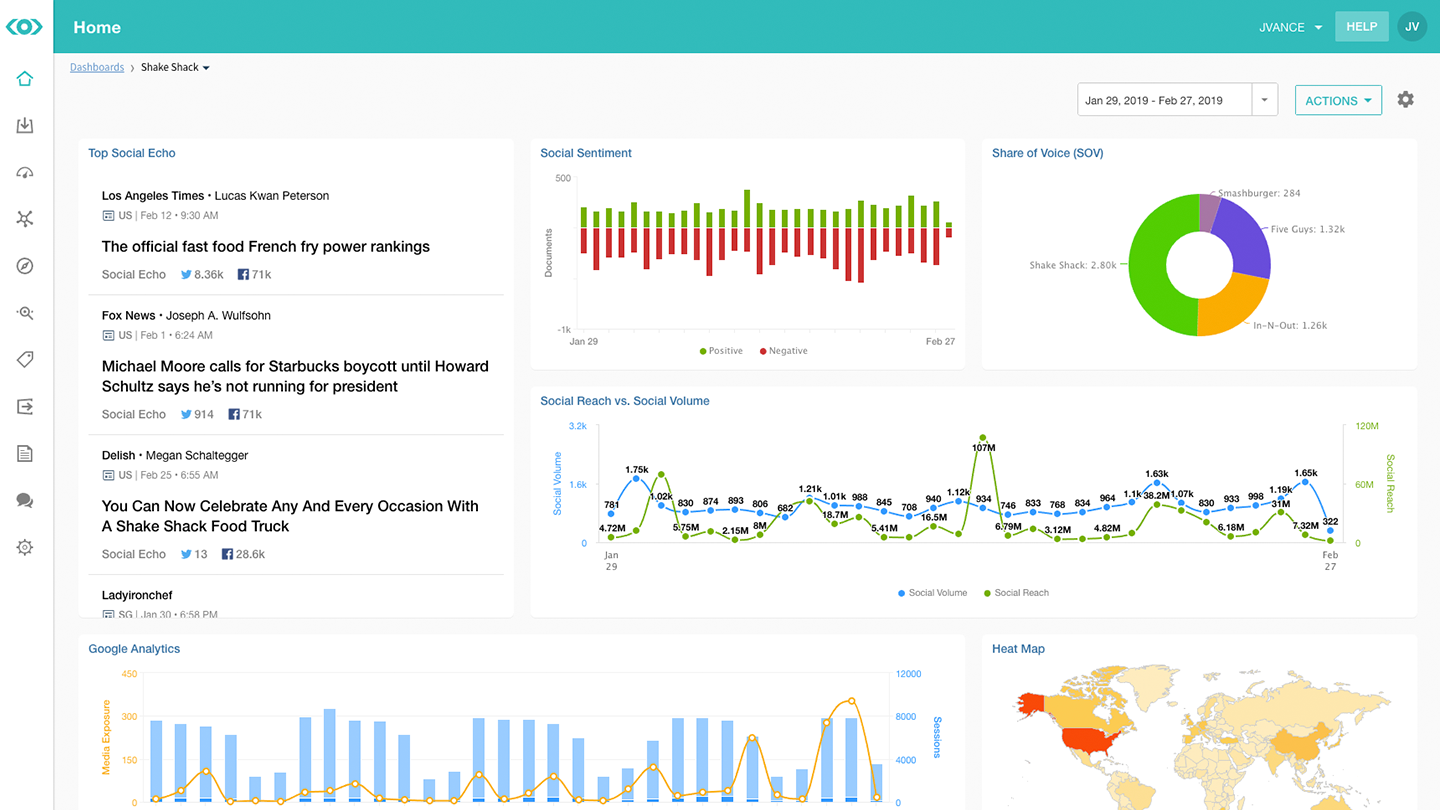Open the gauge metrics icon in sidebar
Screen dimensions: 1440x810
click(24, 172)
